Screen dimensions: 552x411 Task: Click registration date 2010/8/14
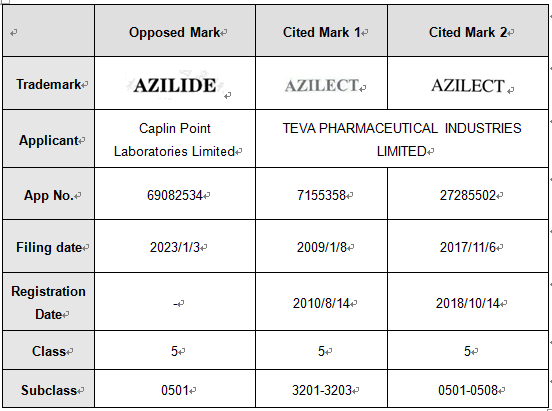(321, 303)
